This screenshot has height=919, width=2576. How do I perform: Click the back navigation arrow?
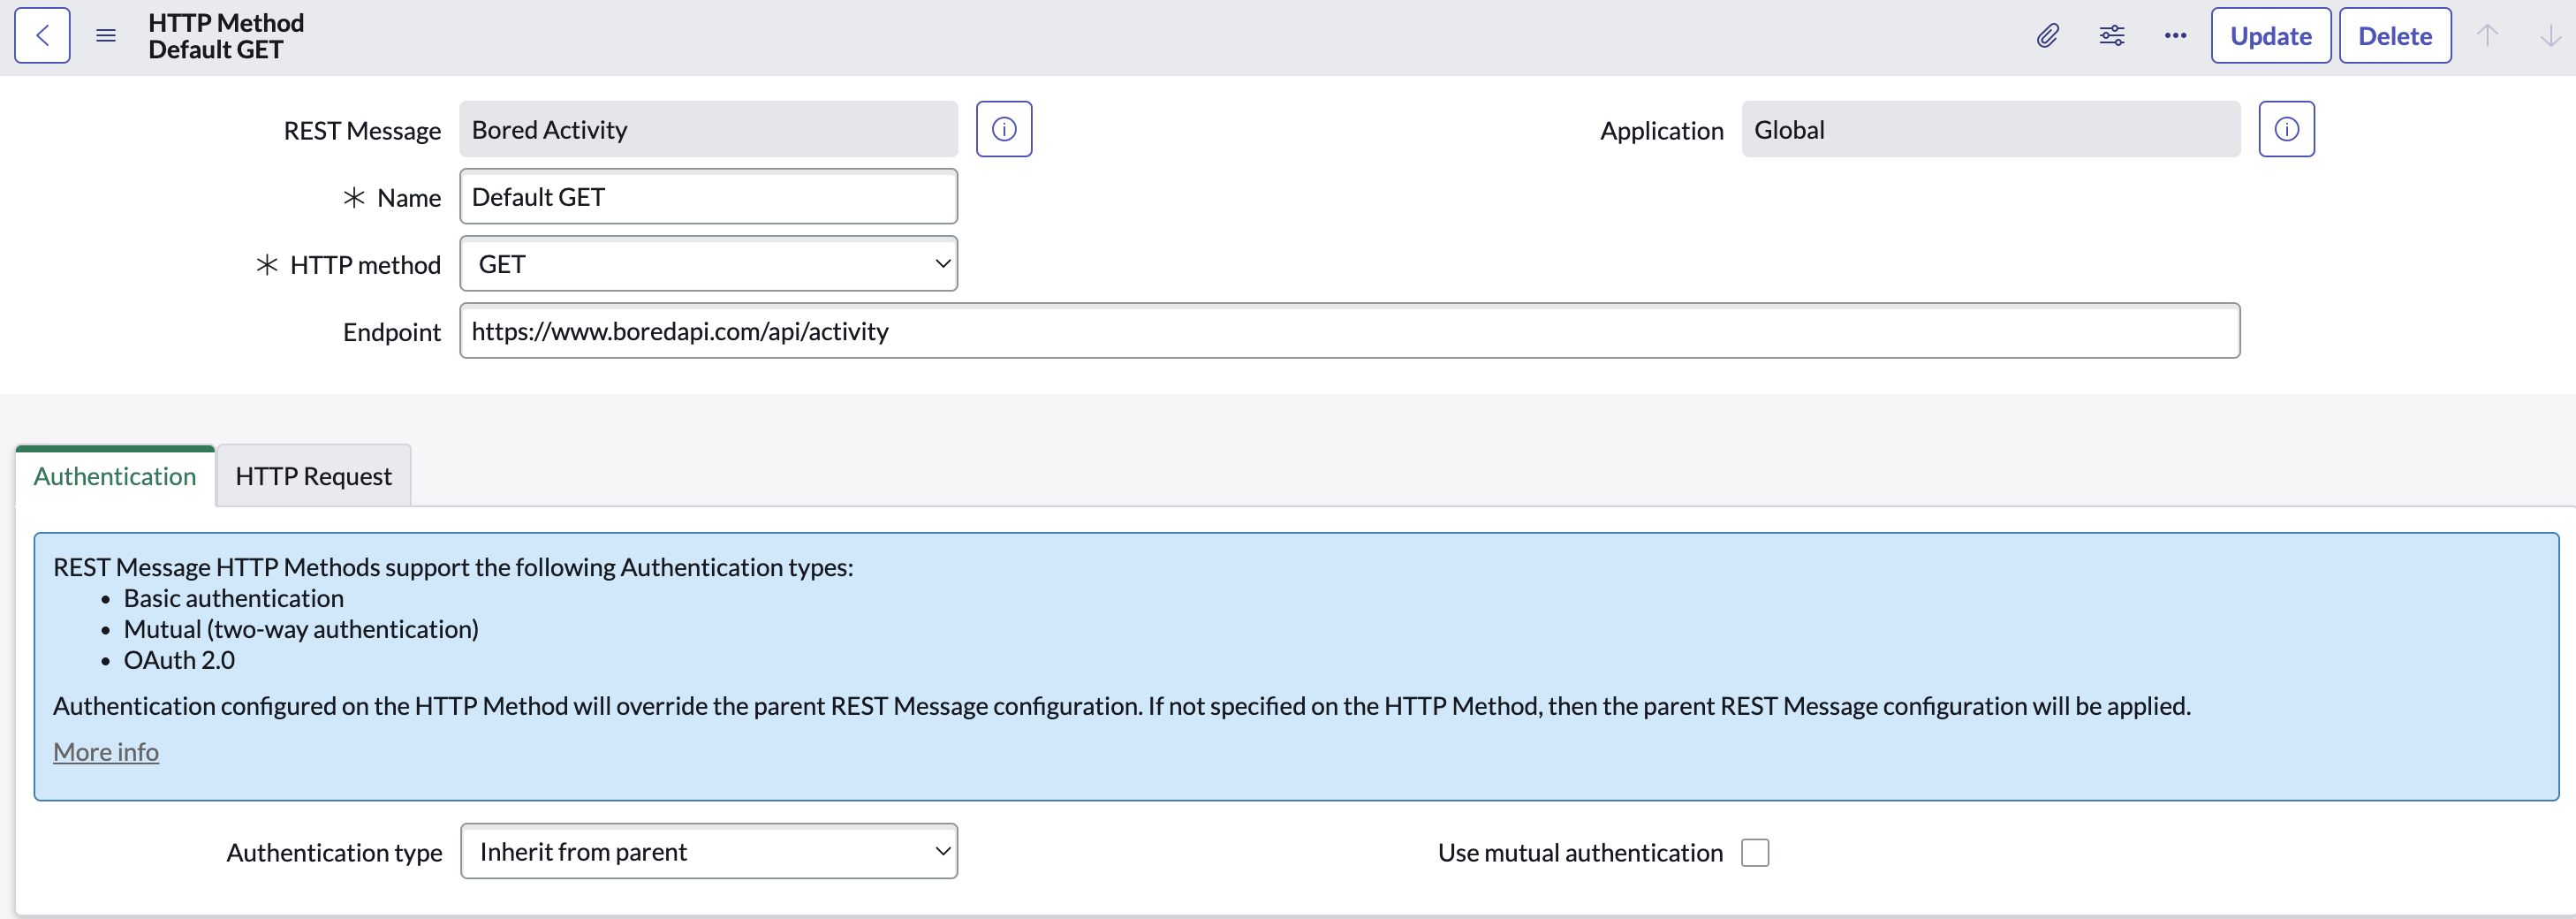(42, 35)
